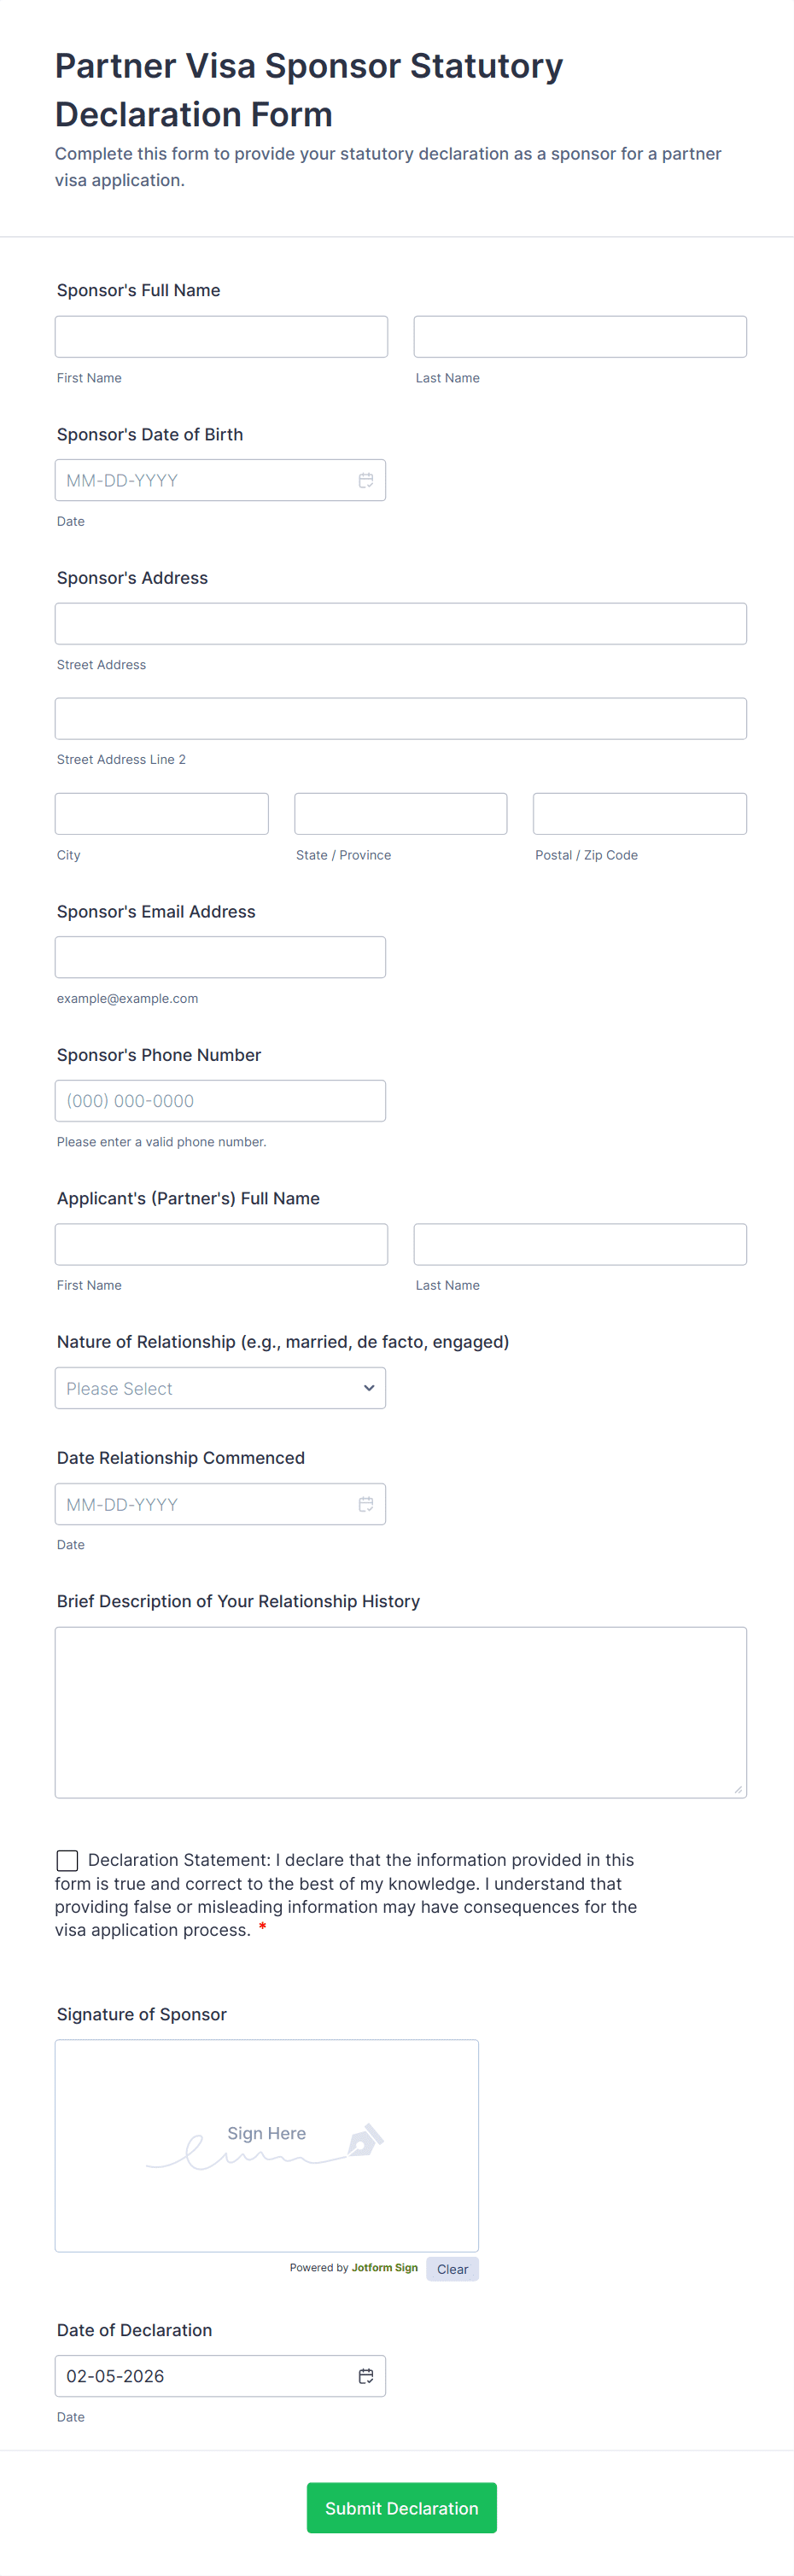Screen dimensions: 794x2576
Task: Select the City text field
Action: tap(161, 814)
